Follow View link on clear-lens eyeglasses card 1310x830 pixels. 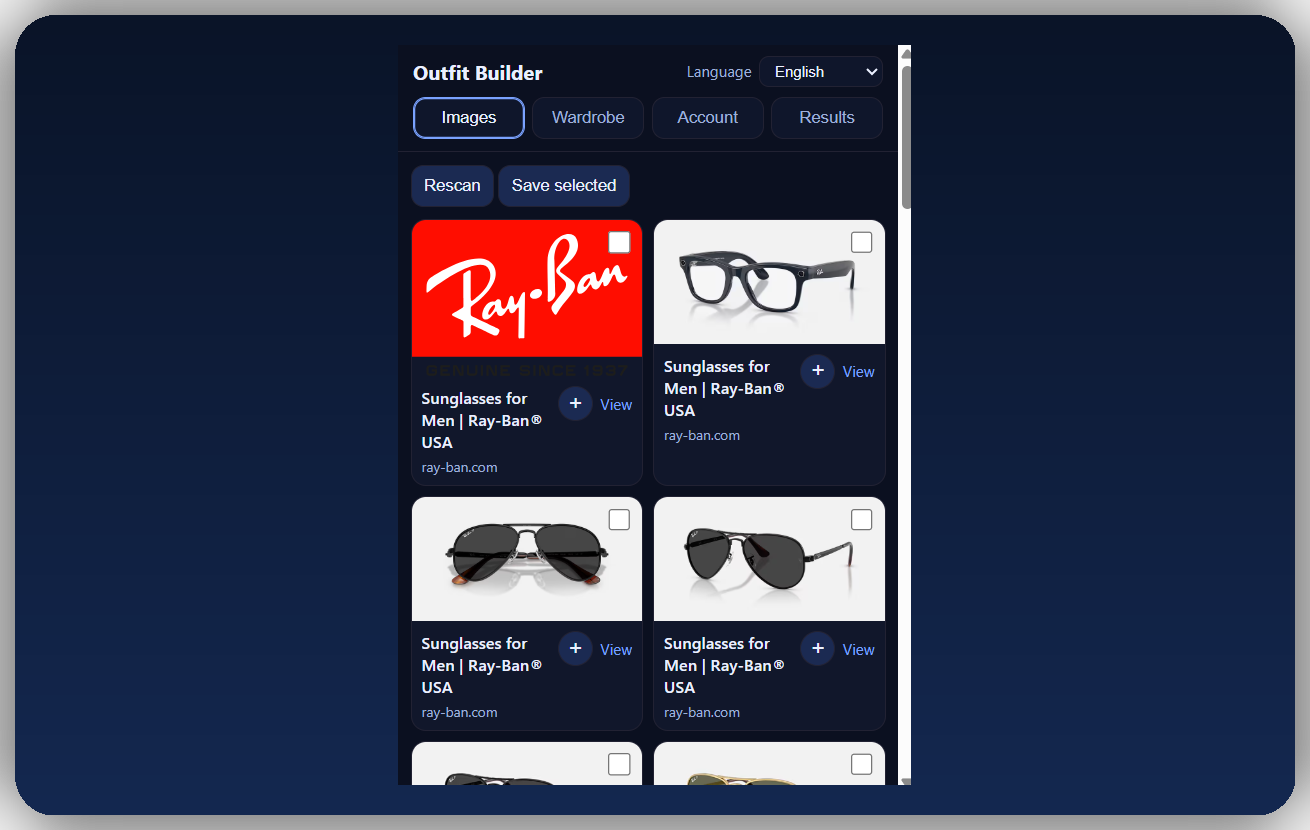(x=858, y=372)
